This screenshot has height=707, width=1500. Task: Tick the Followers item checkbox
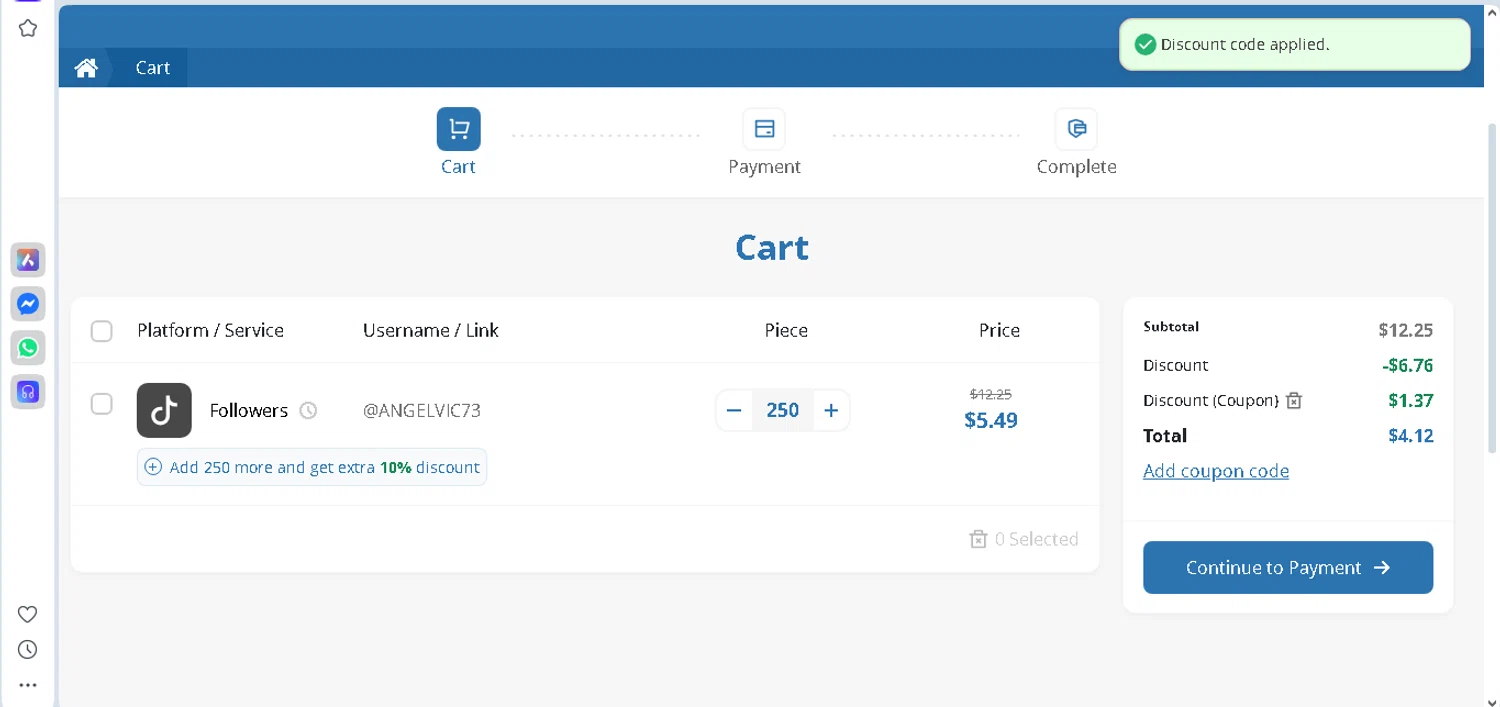coord(102,404)
